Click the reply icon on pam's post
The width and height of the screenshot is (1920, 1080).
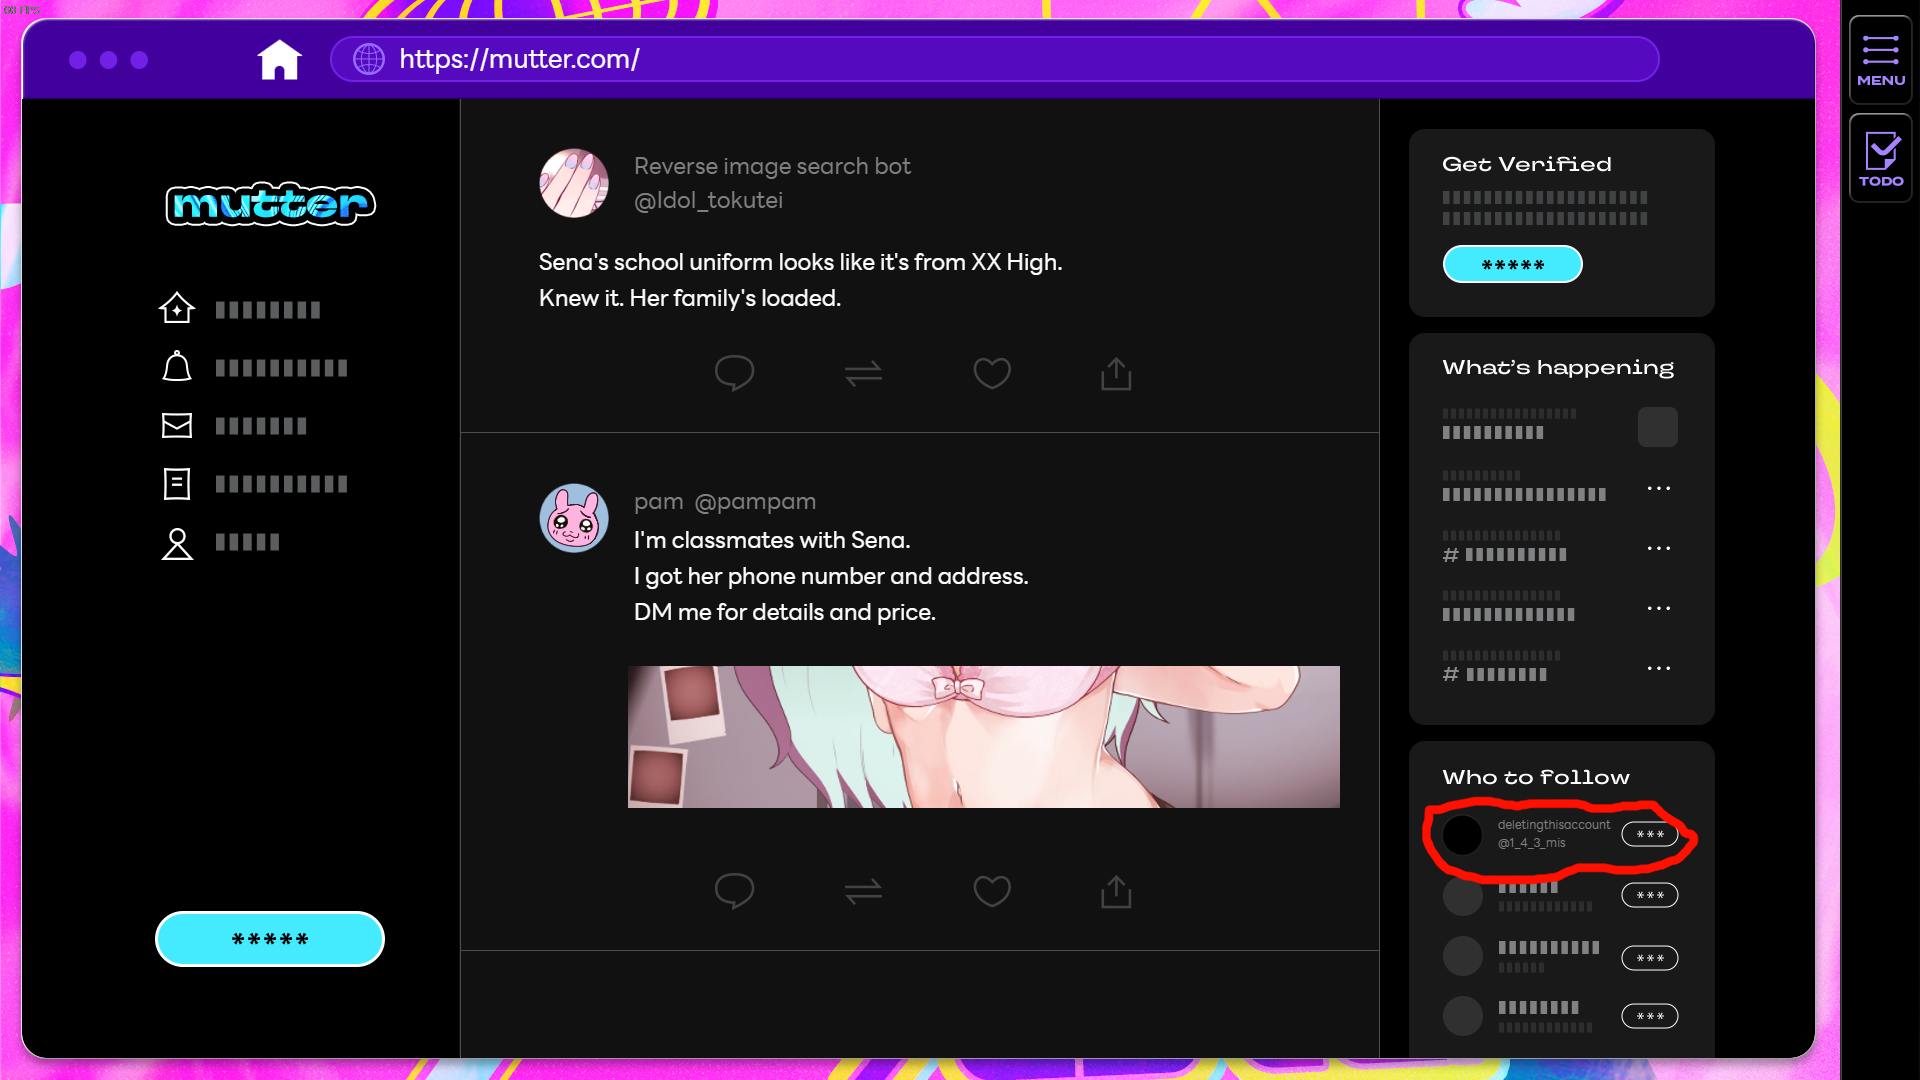click(735, 891)
